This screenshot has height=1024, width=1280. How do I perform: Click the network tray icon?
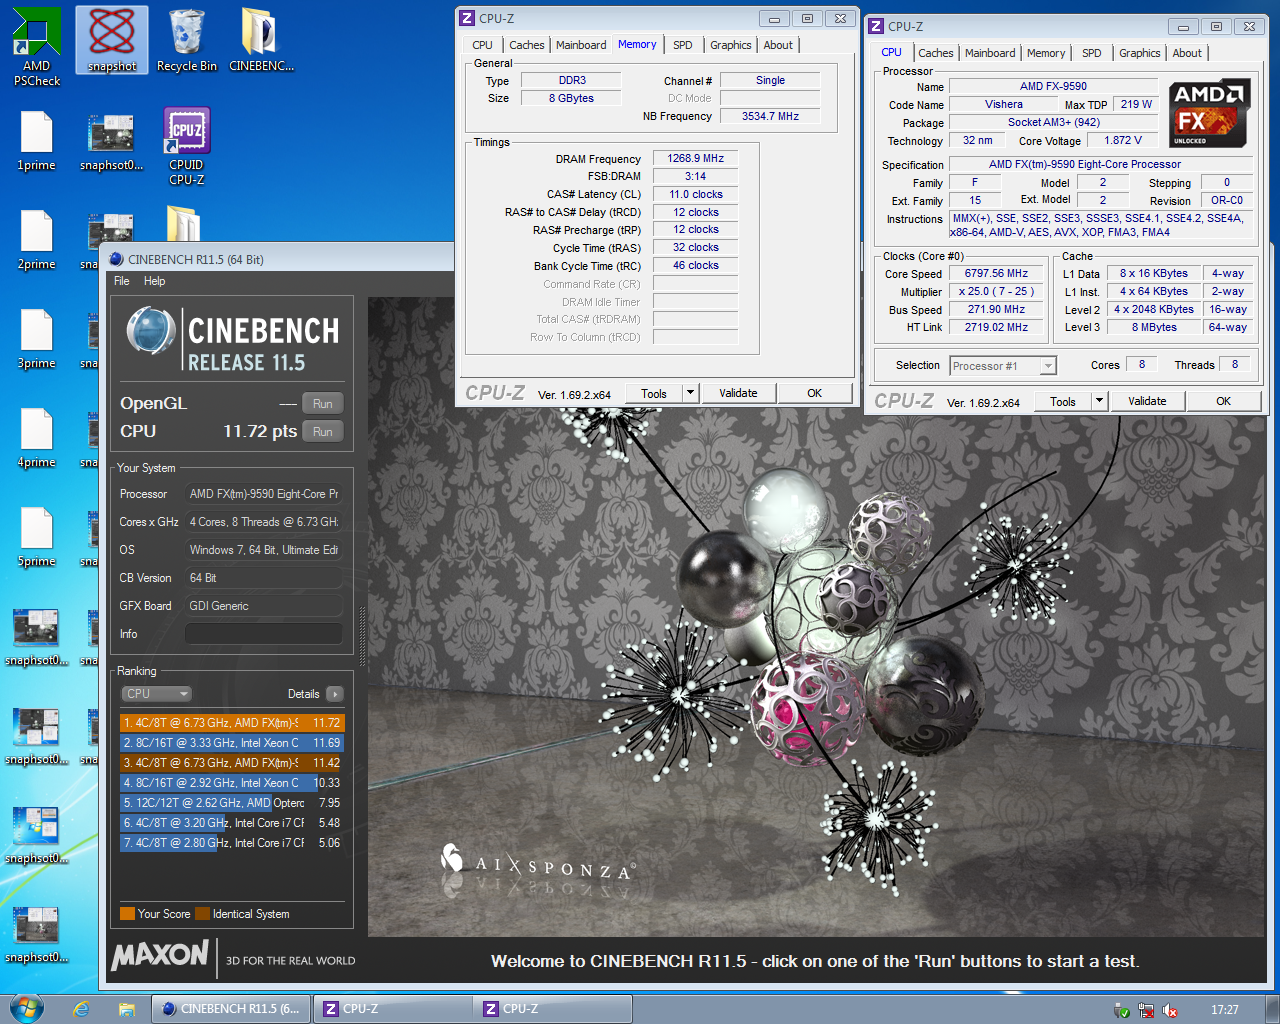click(x=1146, y=1010)
